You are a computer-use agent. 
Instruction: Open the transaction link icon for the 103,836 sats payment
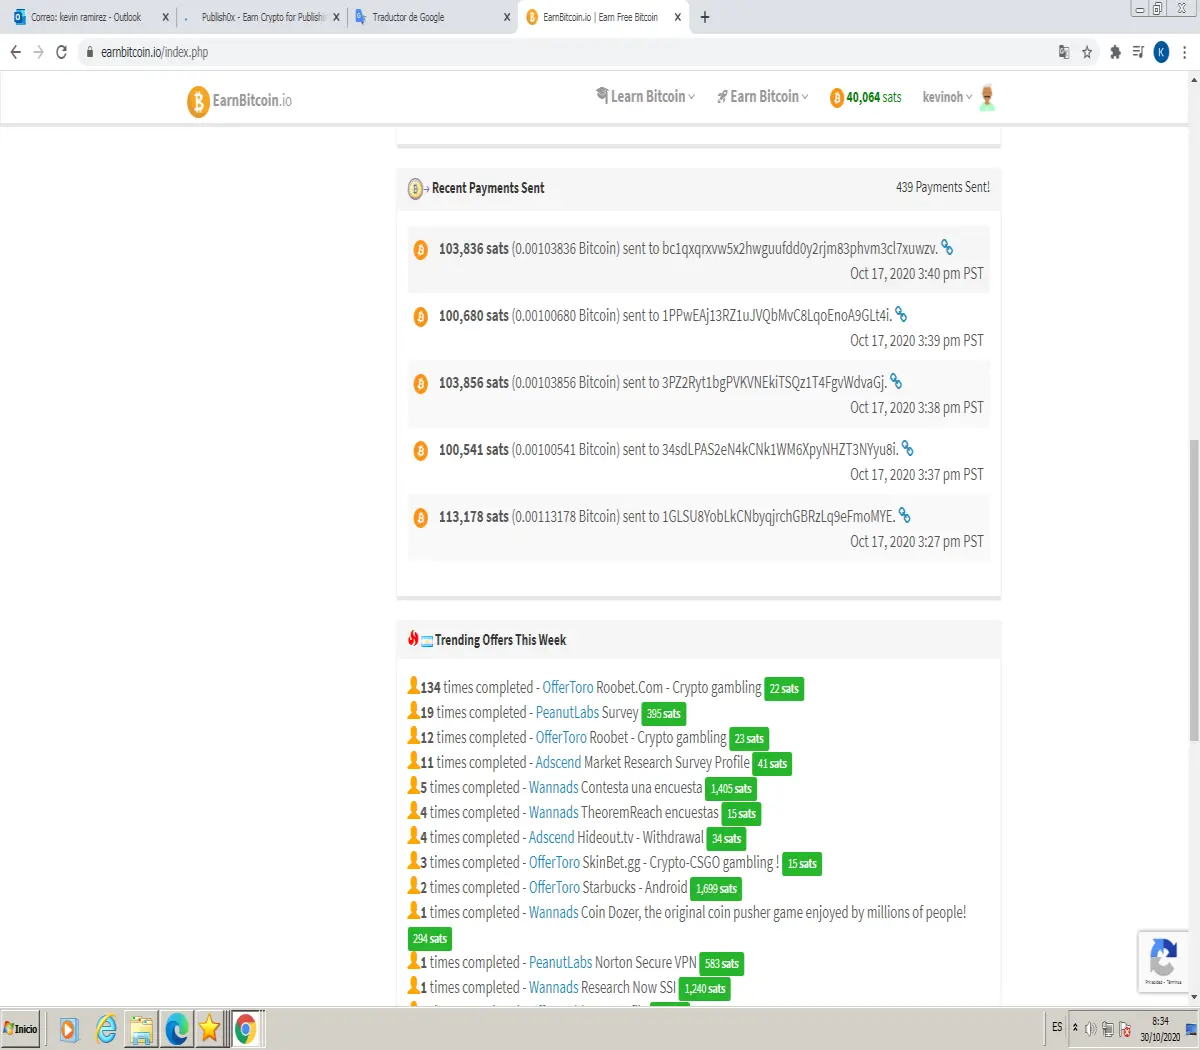click(x=947, y=247)
